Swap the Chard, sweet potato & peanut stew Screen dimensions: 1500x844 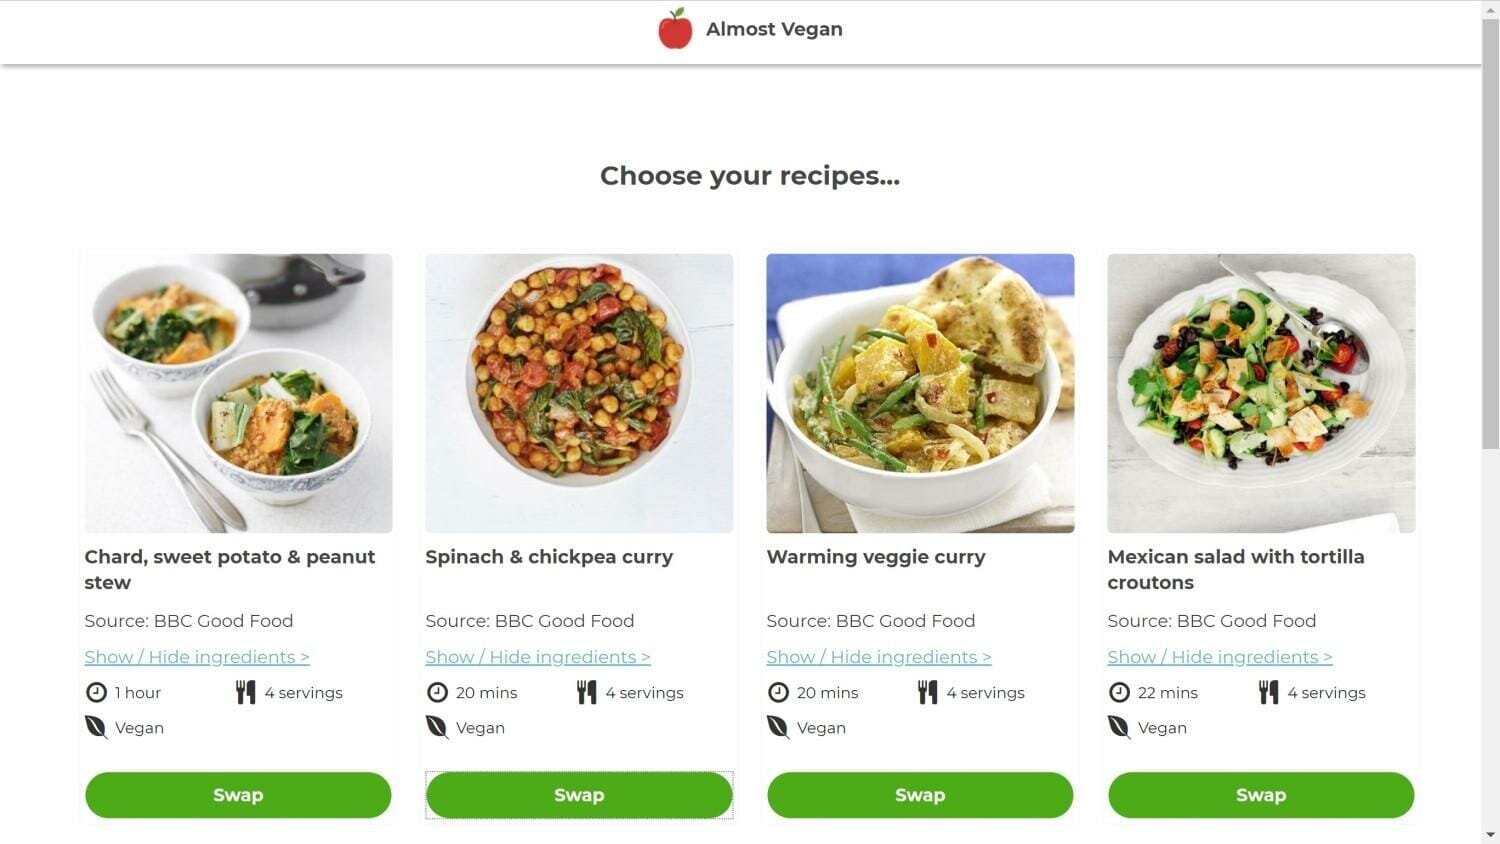pyautogui.click(x=238, y=795)
